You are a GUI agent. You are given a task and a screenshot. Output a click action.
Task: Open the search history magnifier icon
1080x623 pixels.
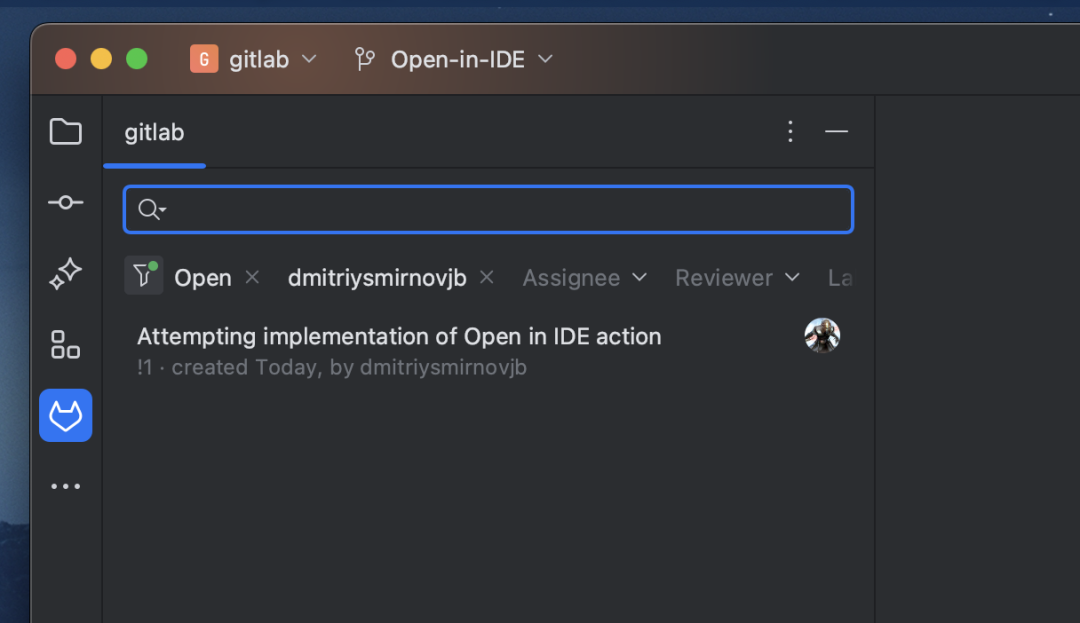click(x=151, y=209)
